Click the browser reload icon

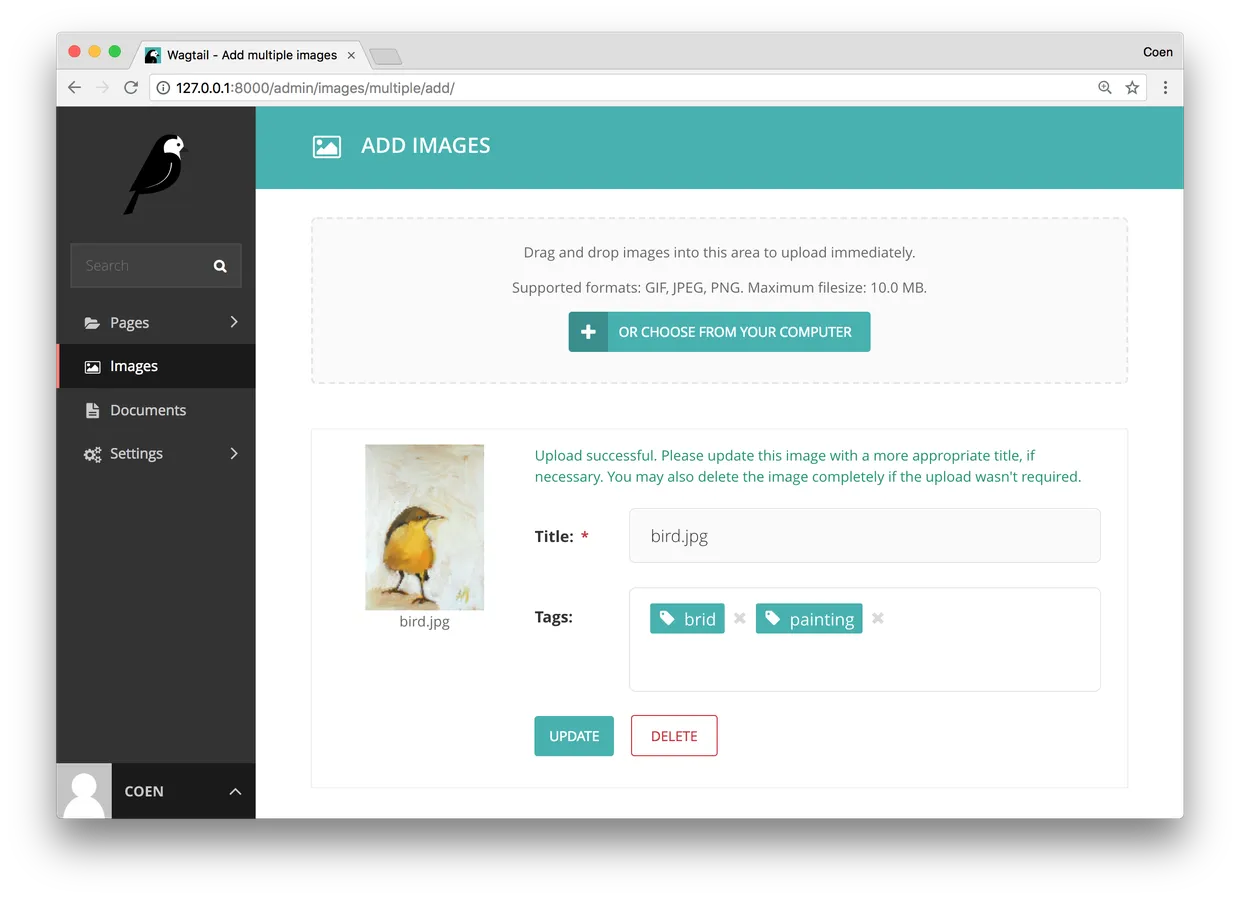click(x=131, y=88)
